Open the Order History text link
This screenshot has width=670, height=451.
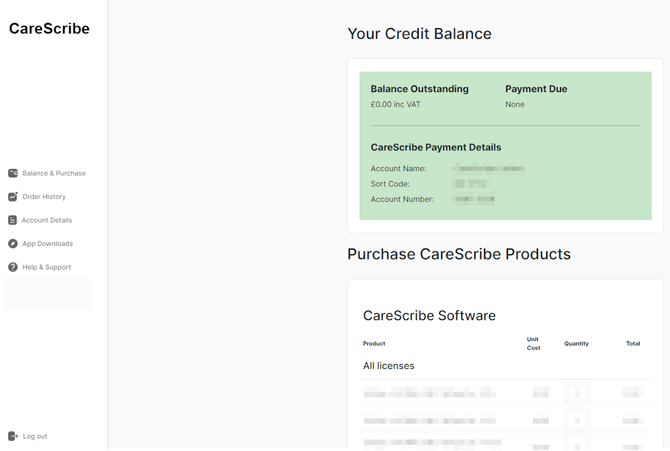[x=44, y=197]
